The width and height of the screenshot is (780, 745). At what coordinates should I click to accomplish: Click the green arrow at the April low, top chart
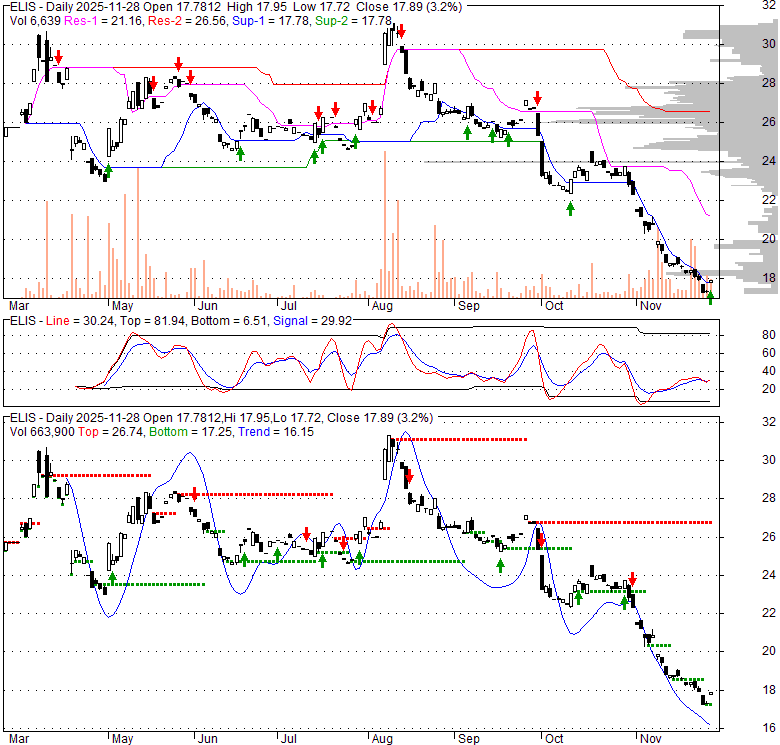coord(108,171)
